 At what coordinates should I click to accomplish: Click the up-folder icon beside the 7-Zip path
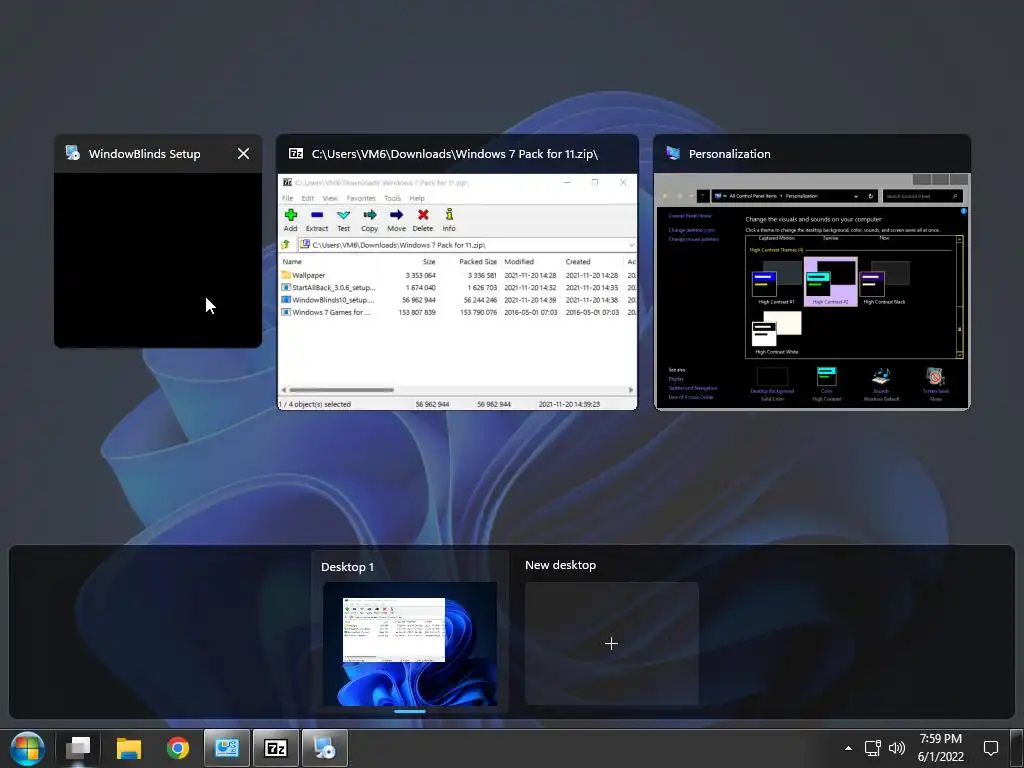[x=285, y=245]
